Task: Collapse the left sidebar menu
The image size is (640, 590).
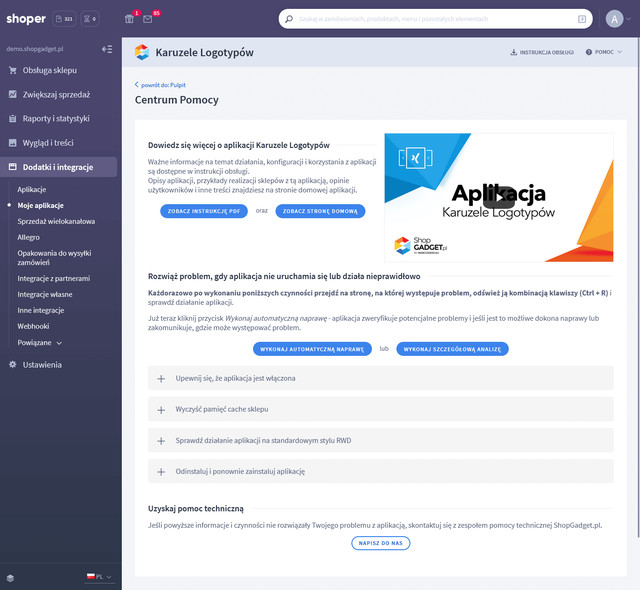Action: [107, 49]
